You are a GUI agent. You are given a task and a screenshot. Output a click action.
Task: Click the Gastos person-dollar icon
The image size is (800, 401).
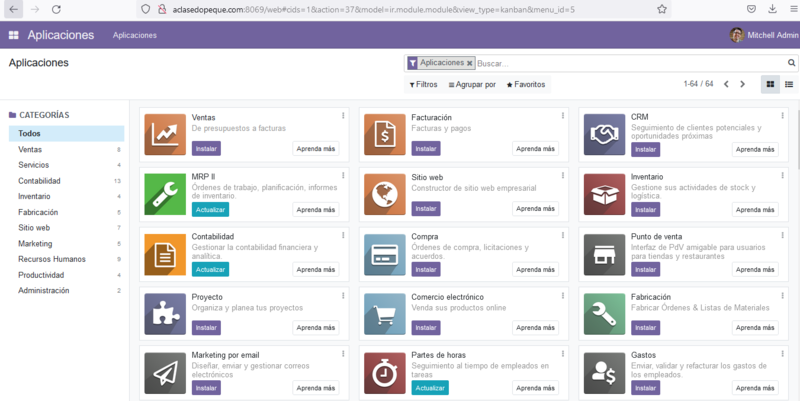(x=604, y=373)
